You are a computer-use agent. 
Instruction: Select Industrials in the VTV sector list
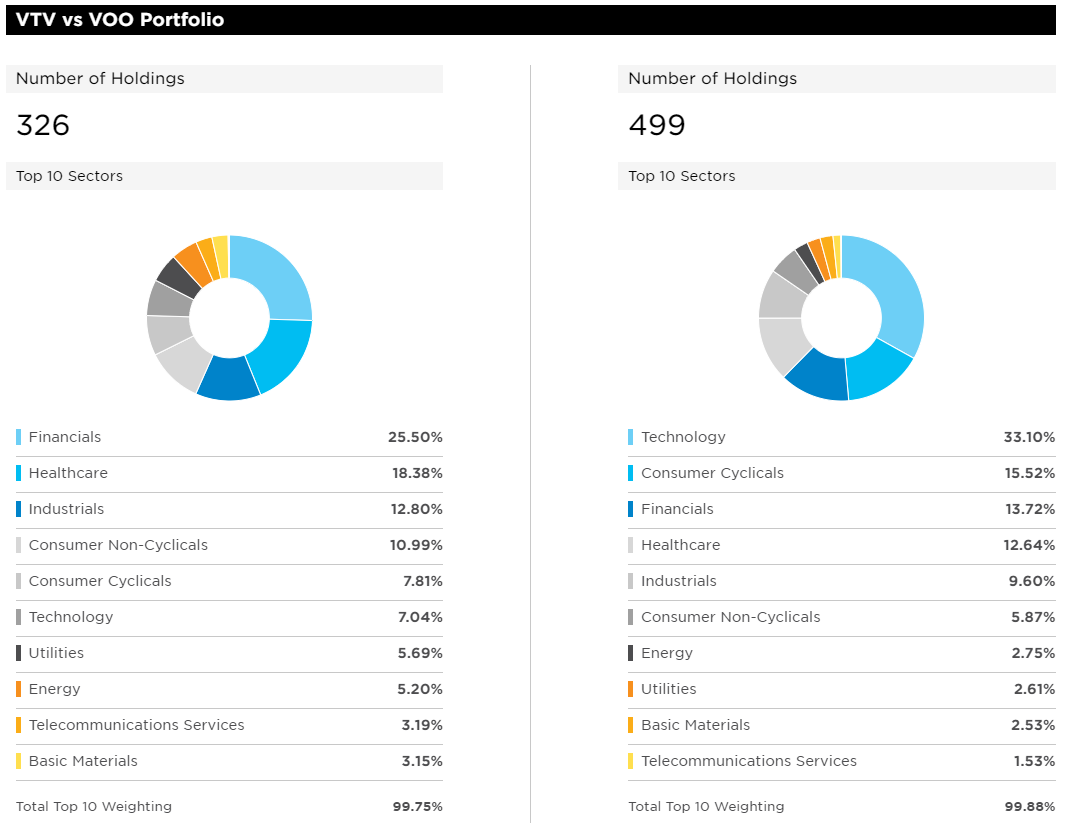click(66, 509)
